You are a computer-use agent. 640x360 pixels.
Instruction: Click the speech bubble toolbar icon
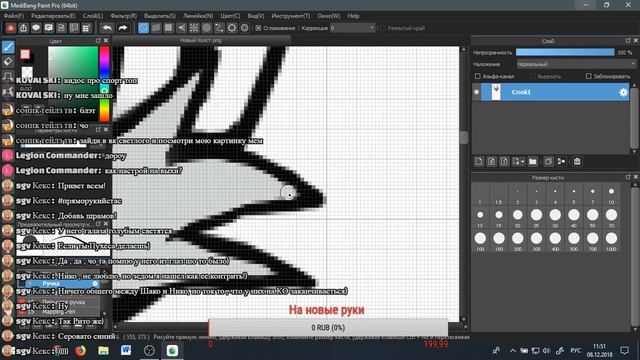(36, 28)
